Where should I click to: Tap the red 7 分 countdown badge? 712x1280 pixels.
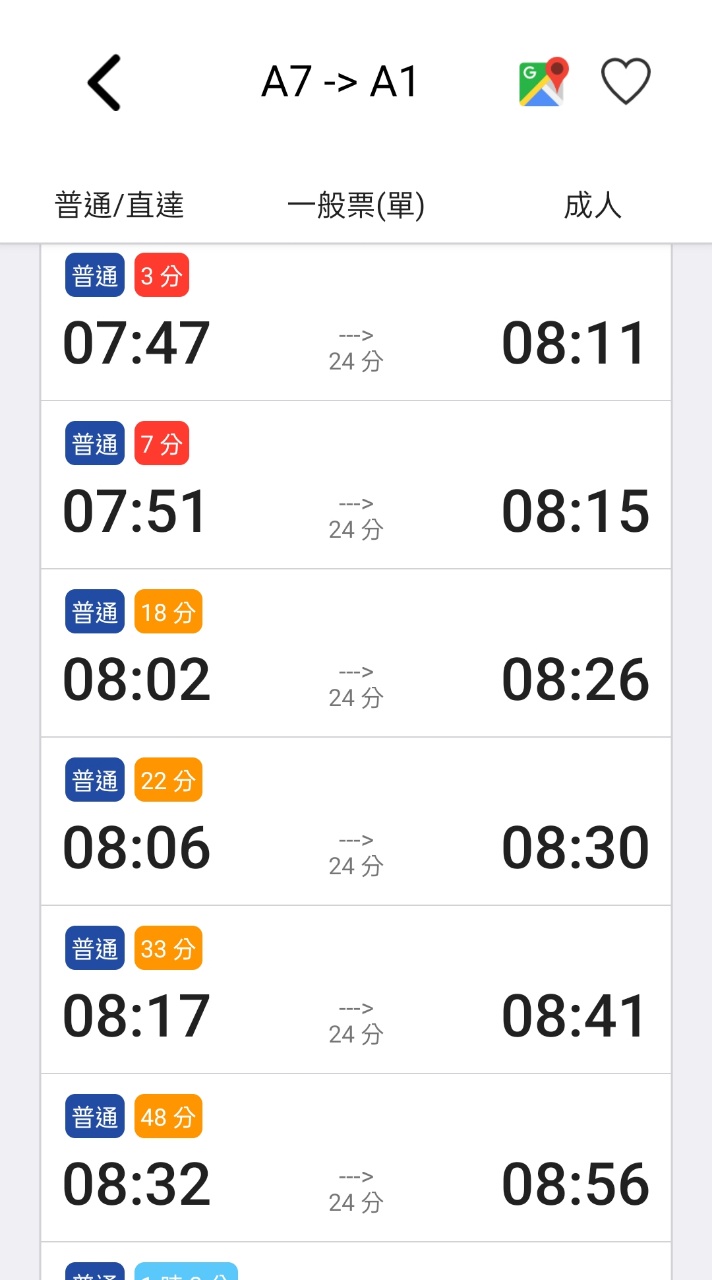click(162, 444)
